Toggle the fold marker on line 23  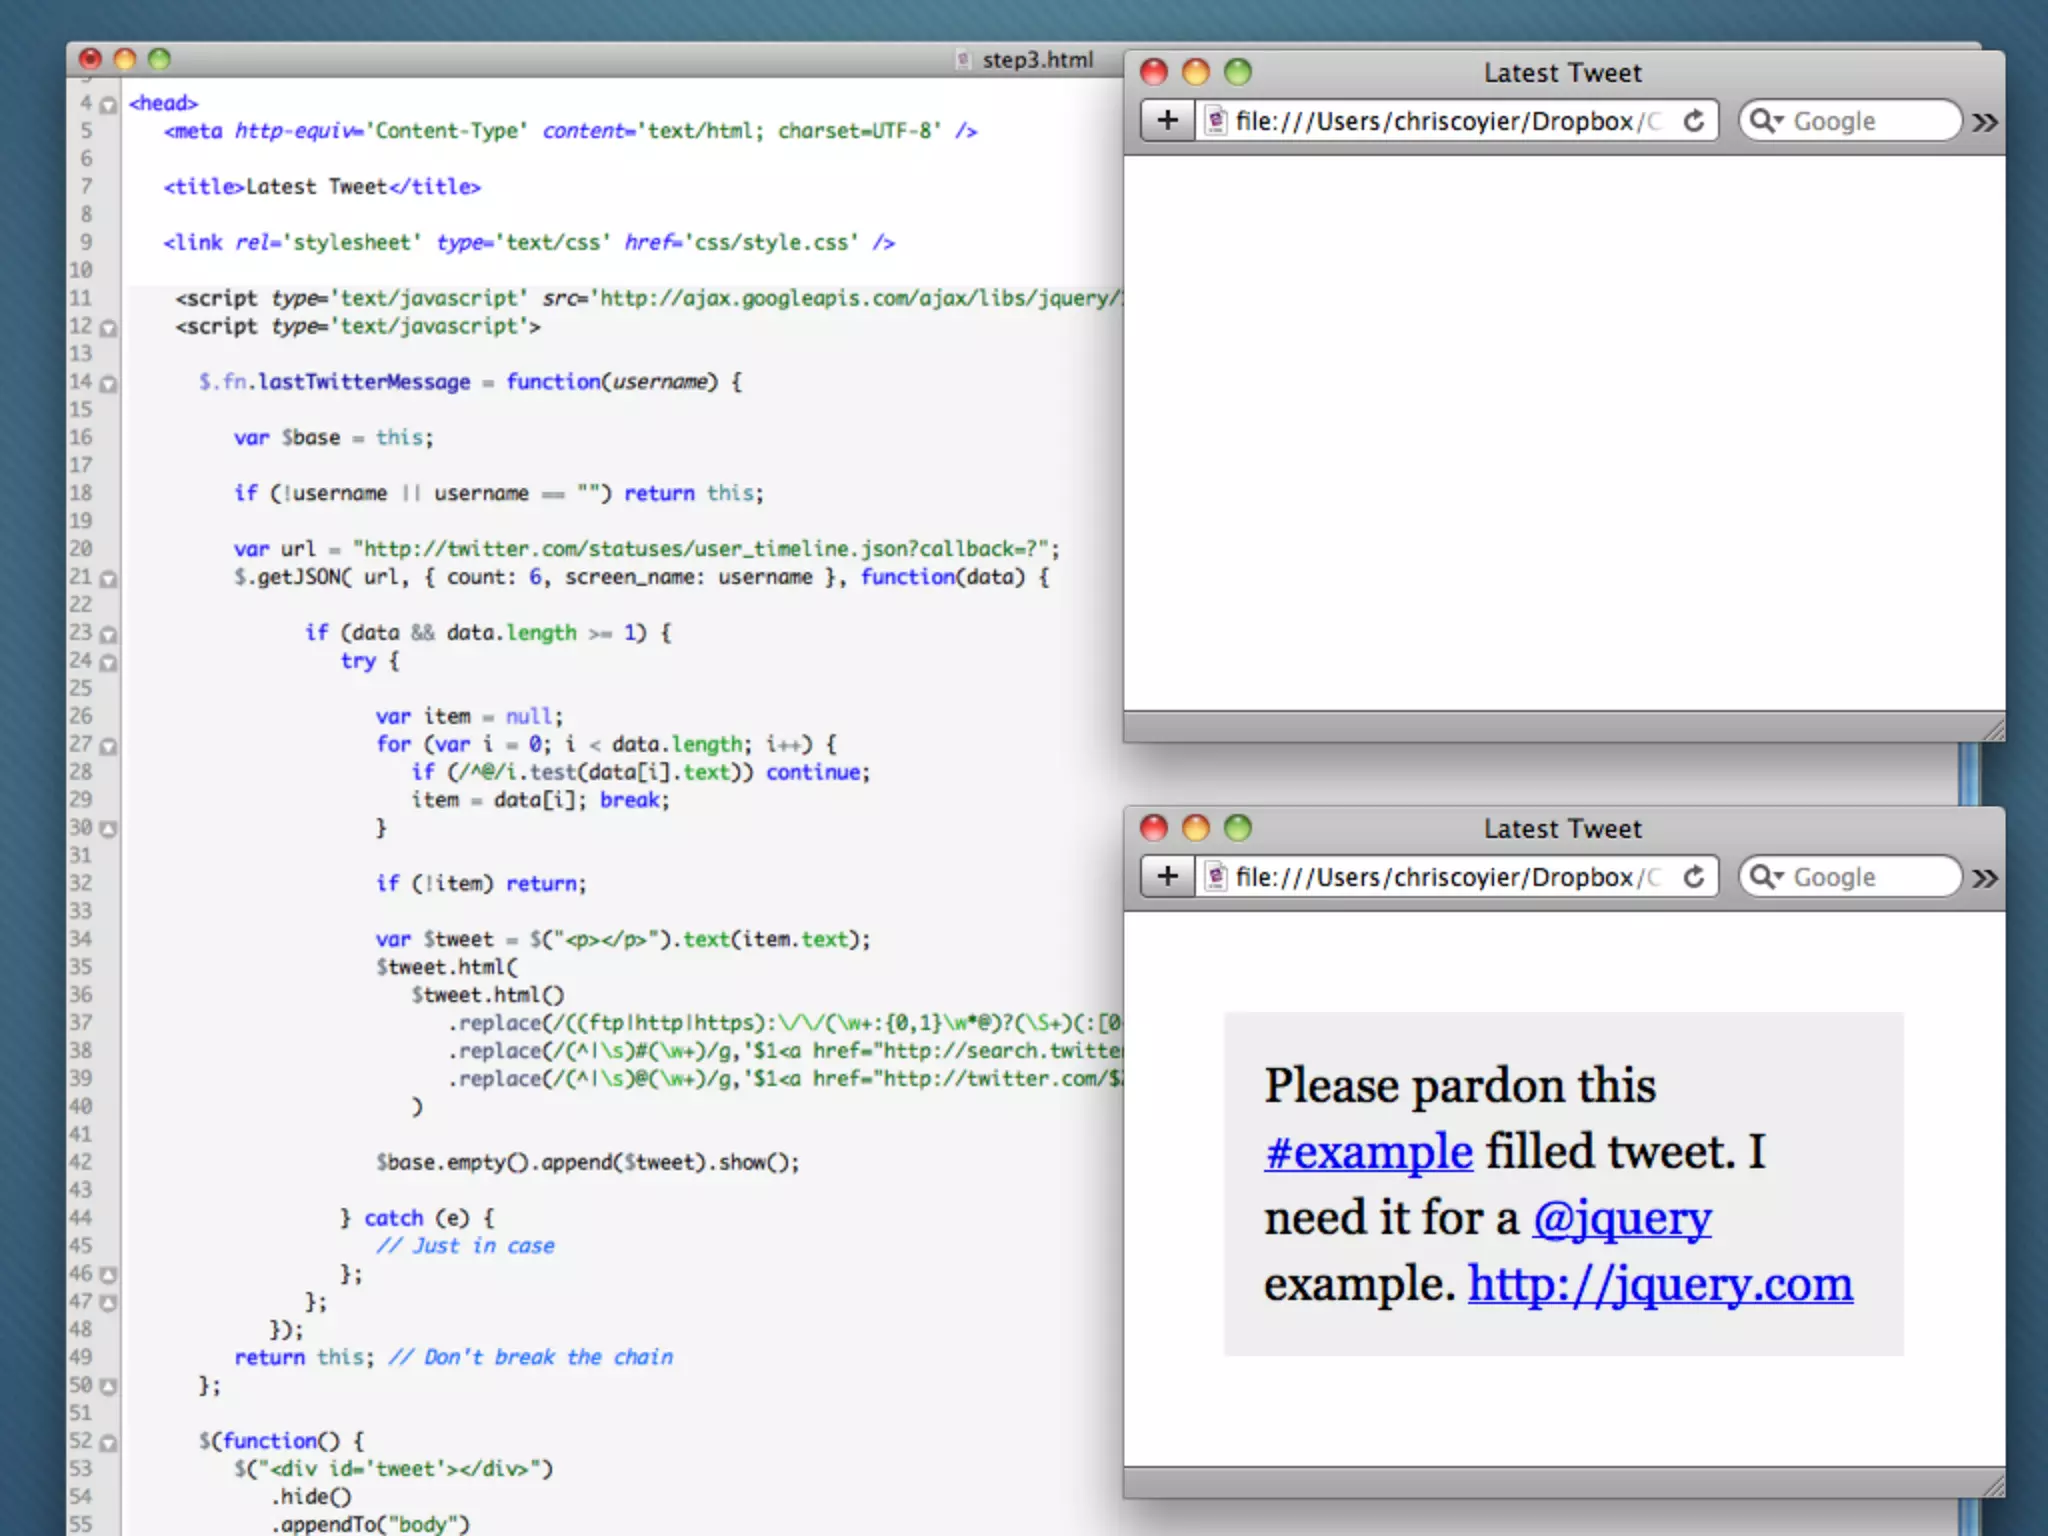[108, 634]
